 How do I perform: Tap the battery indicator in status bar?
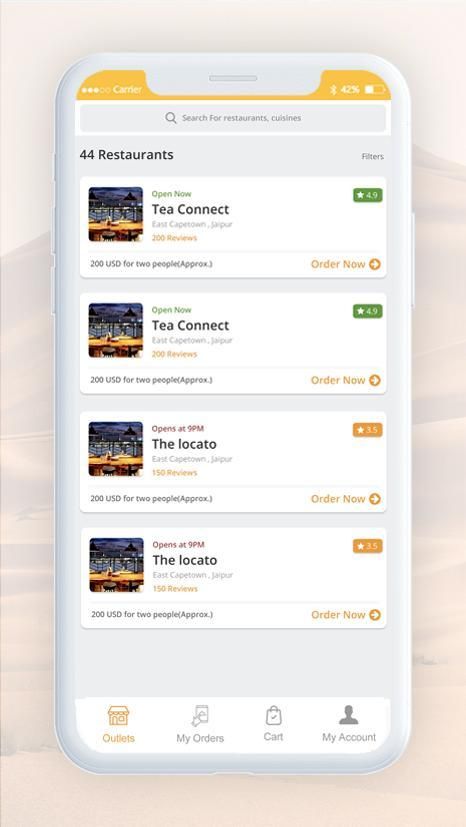(x=375, y=90)
